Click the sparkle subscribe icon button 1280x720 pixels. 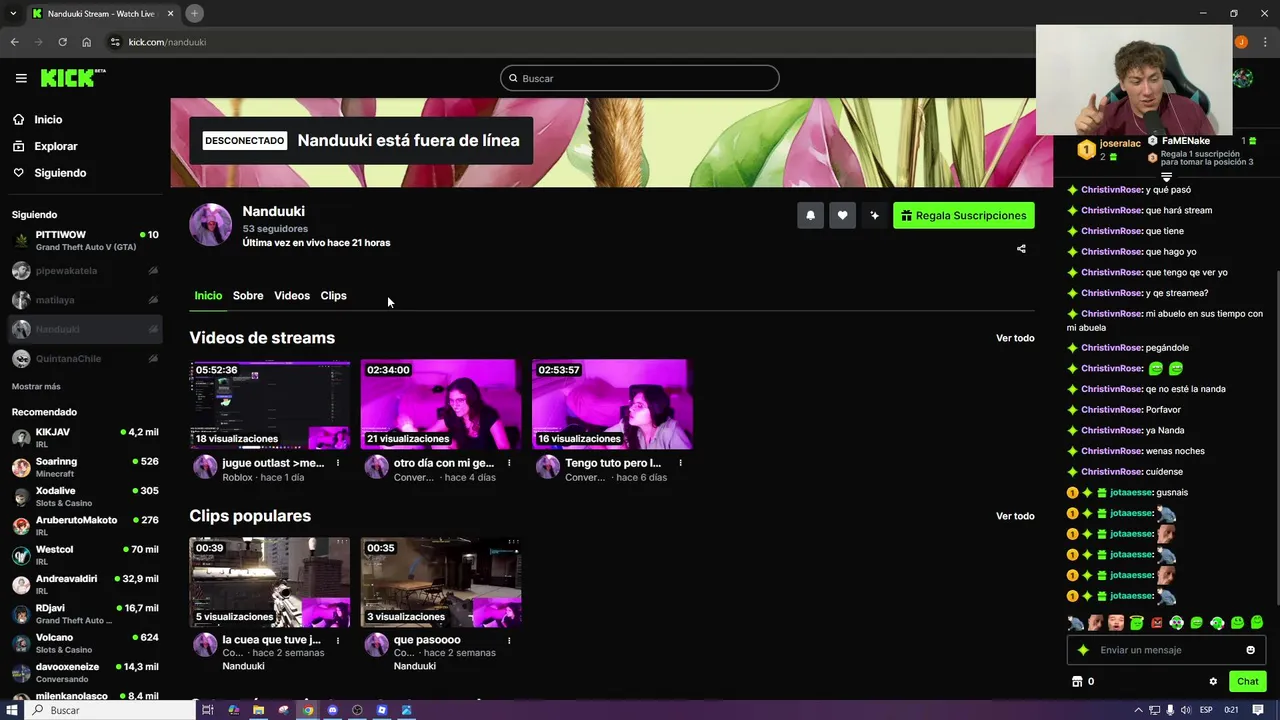click(x=874, y=215)
